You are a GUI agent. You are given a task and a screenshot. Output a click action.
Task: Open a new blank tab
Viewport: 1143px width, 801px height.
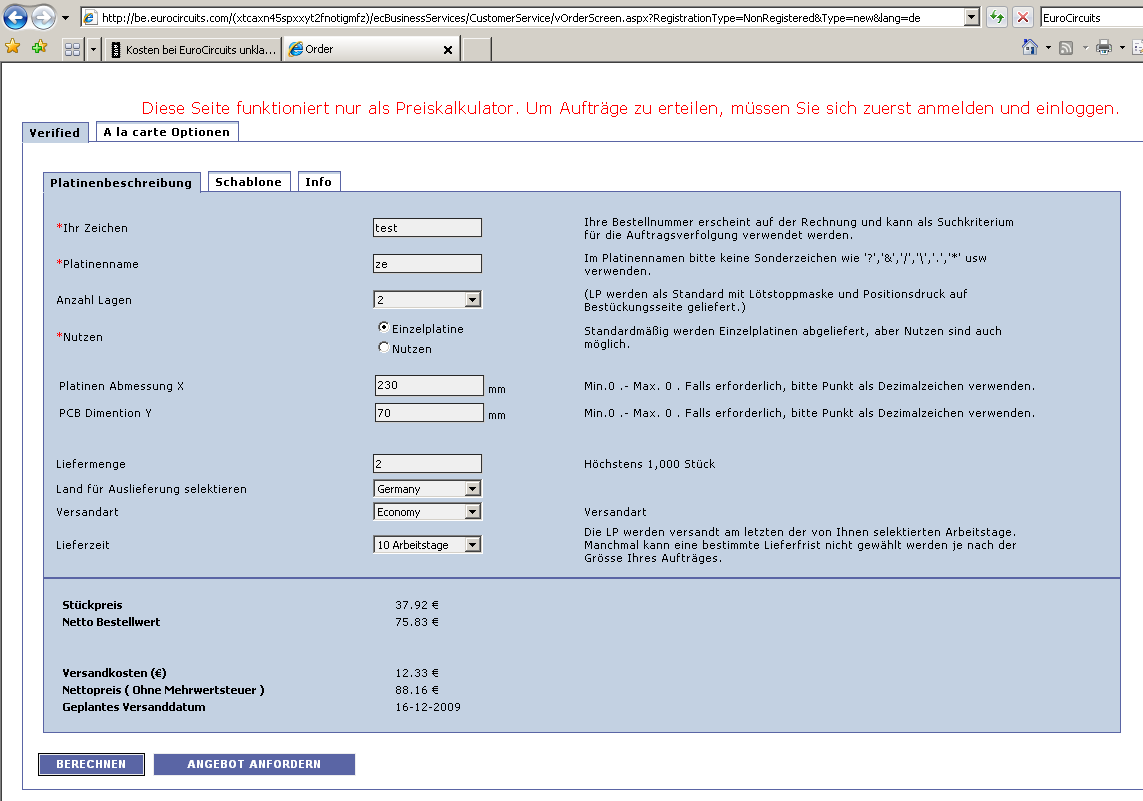(477, 50)
